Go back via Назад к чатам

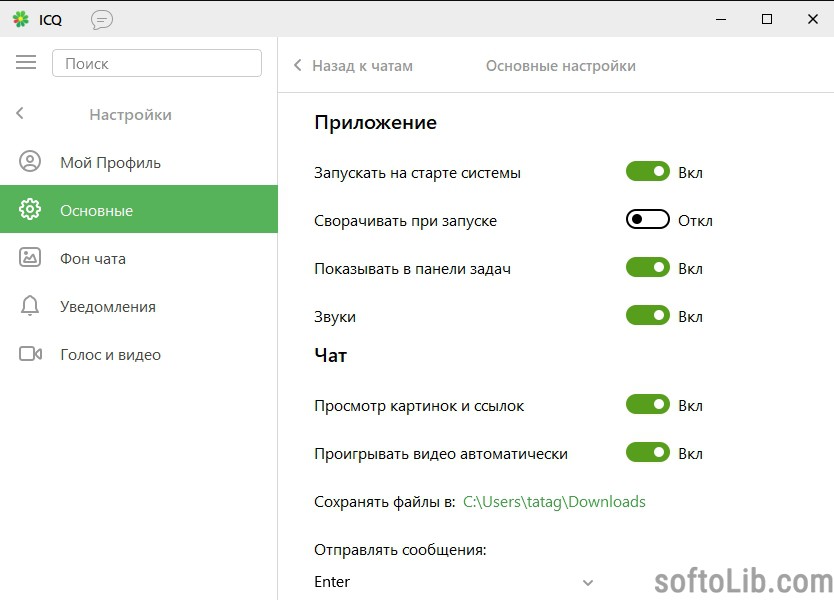(x=362, y=65)
